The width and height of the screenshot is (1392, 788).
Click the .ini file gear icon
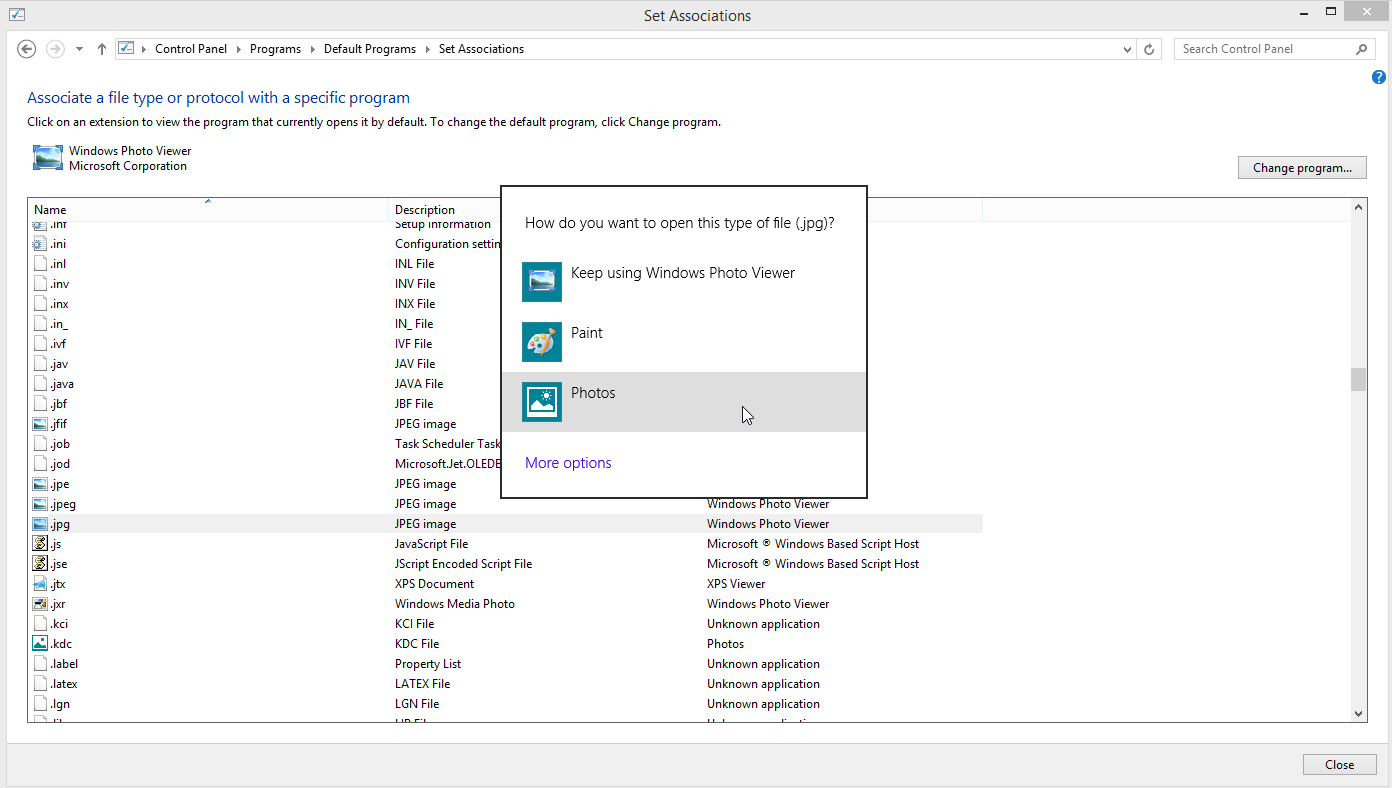pos(40,244)
